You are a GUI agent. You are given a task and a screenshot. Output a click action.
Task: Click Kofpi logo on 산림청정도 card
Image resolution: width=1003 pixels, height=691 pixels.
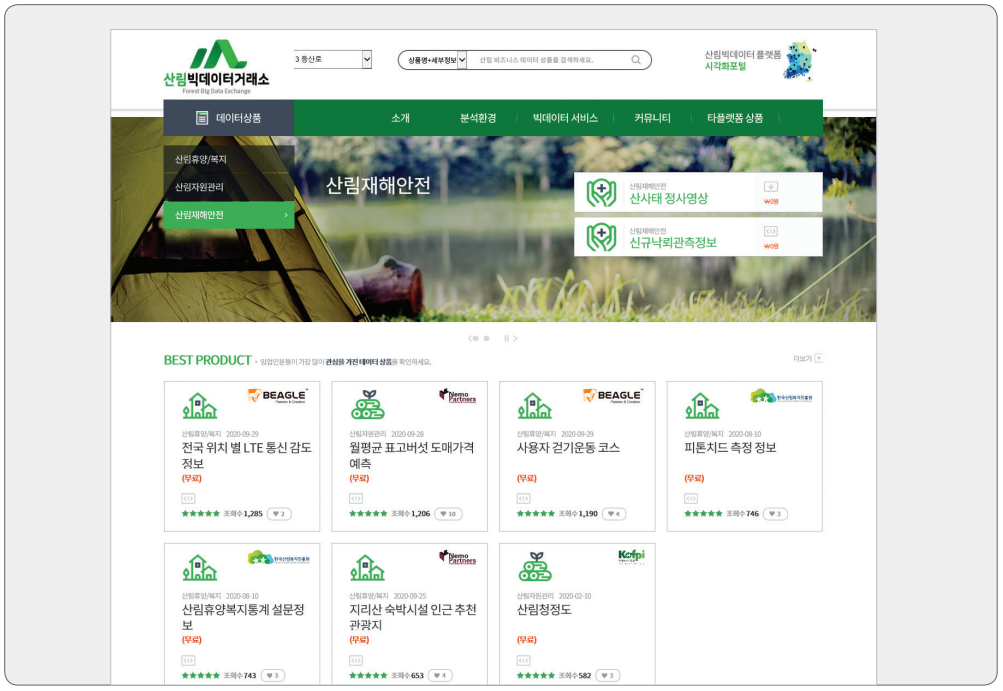coord(631,557)
